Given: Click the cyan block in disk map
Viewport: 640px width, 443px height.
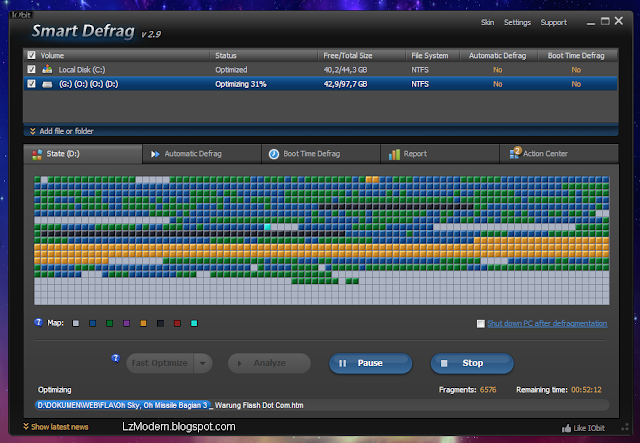Looking at the screenshot, I should tap(267, 227).
